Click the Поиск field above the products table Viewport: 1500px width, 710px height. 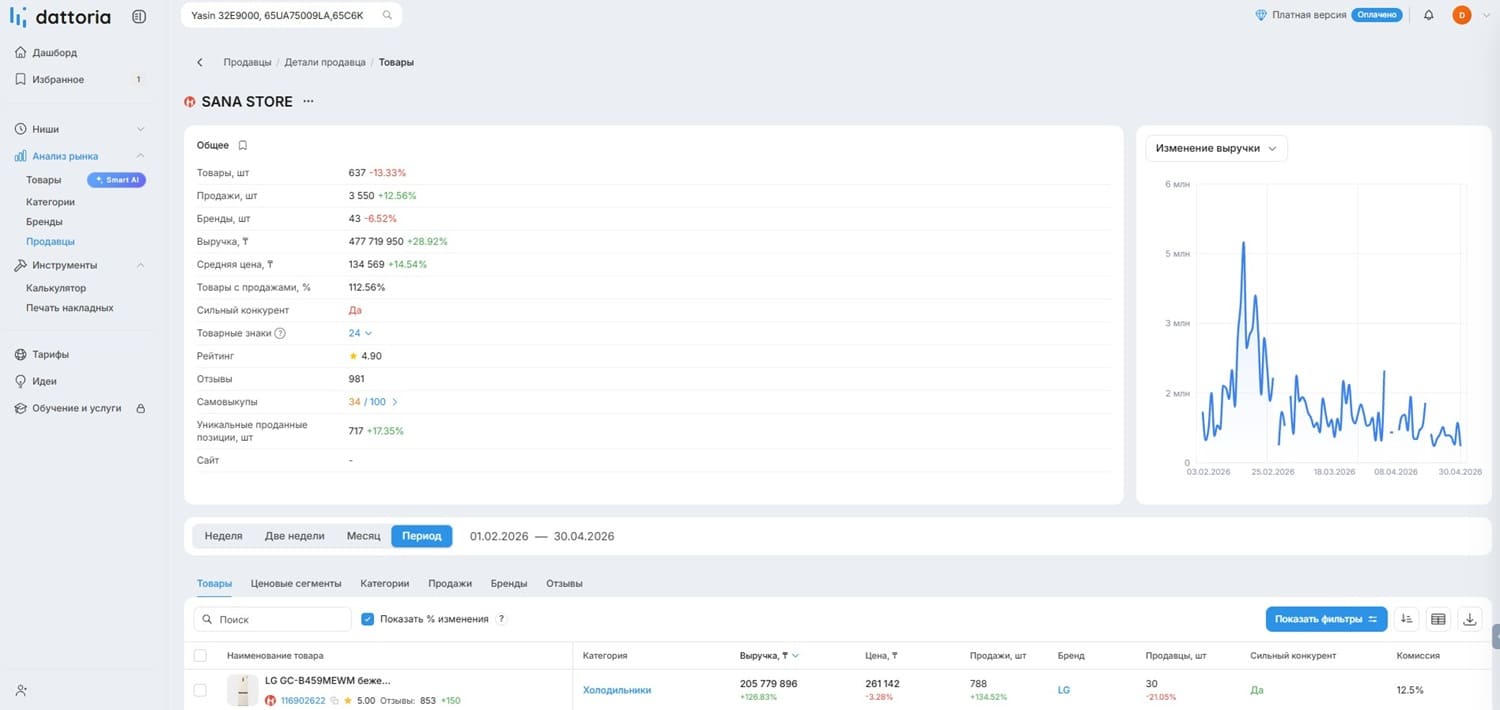pyautogui.click(x=273, y=619)
